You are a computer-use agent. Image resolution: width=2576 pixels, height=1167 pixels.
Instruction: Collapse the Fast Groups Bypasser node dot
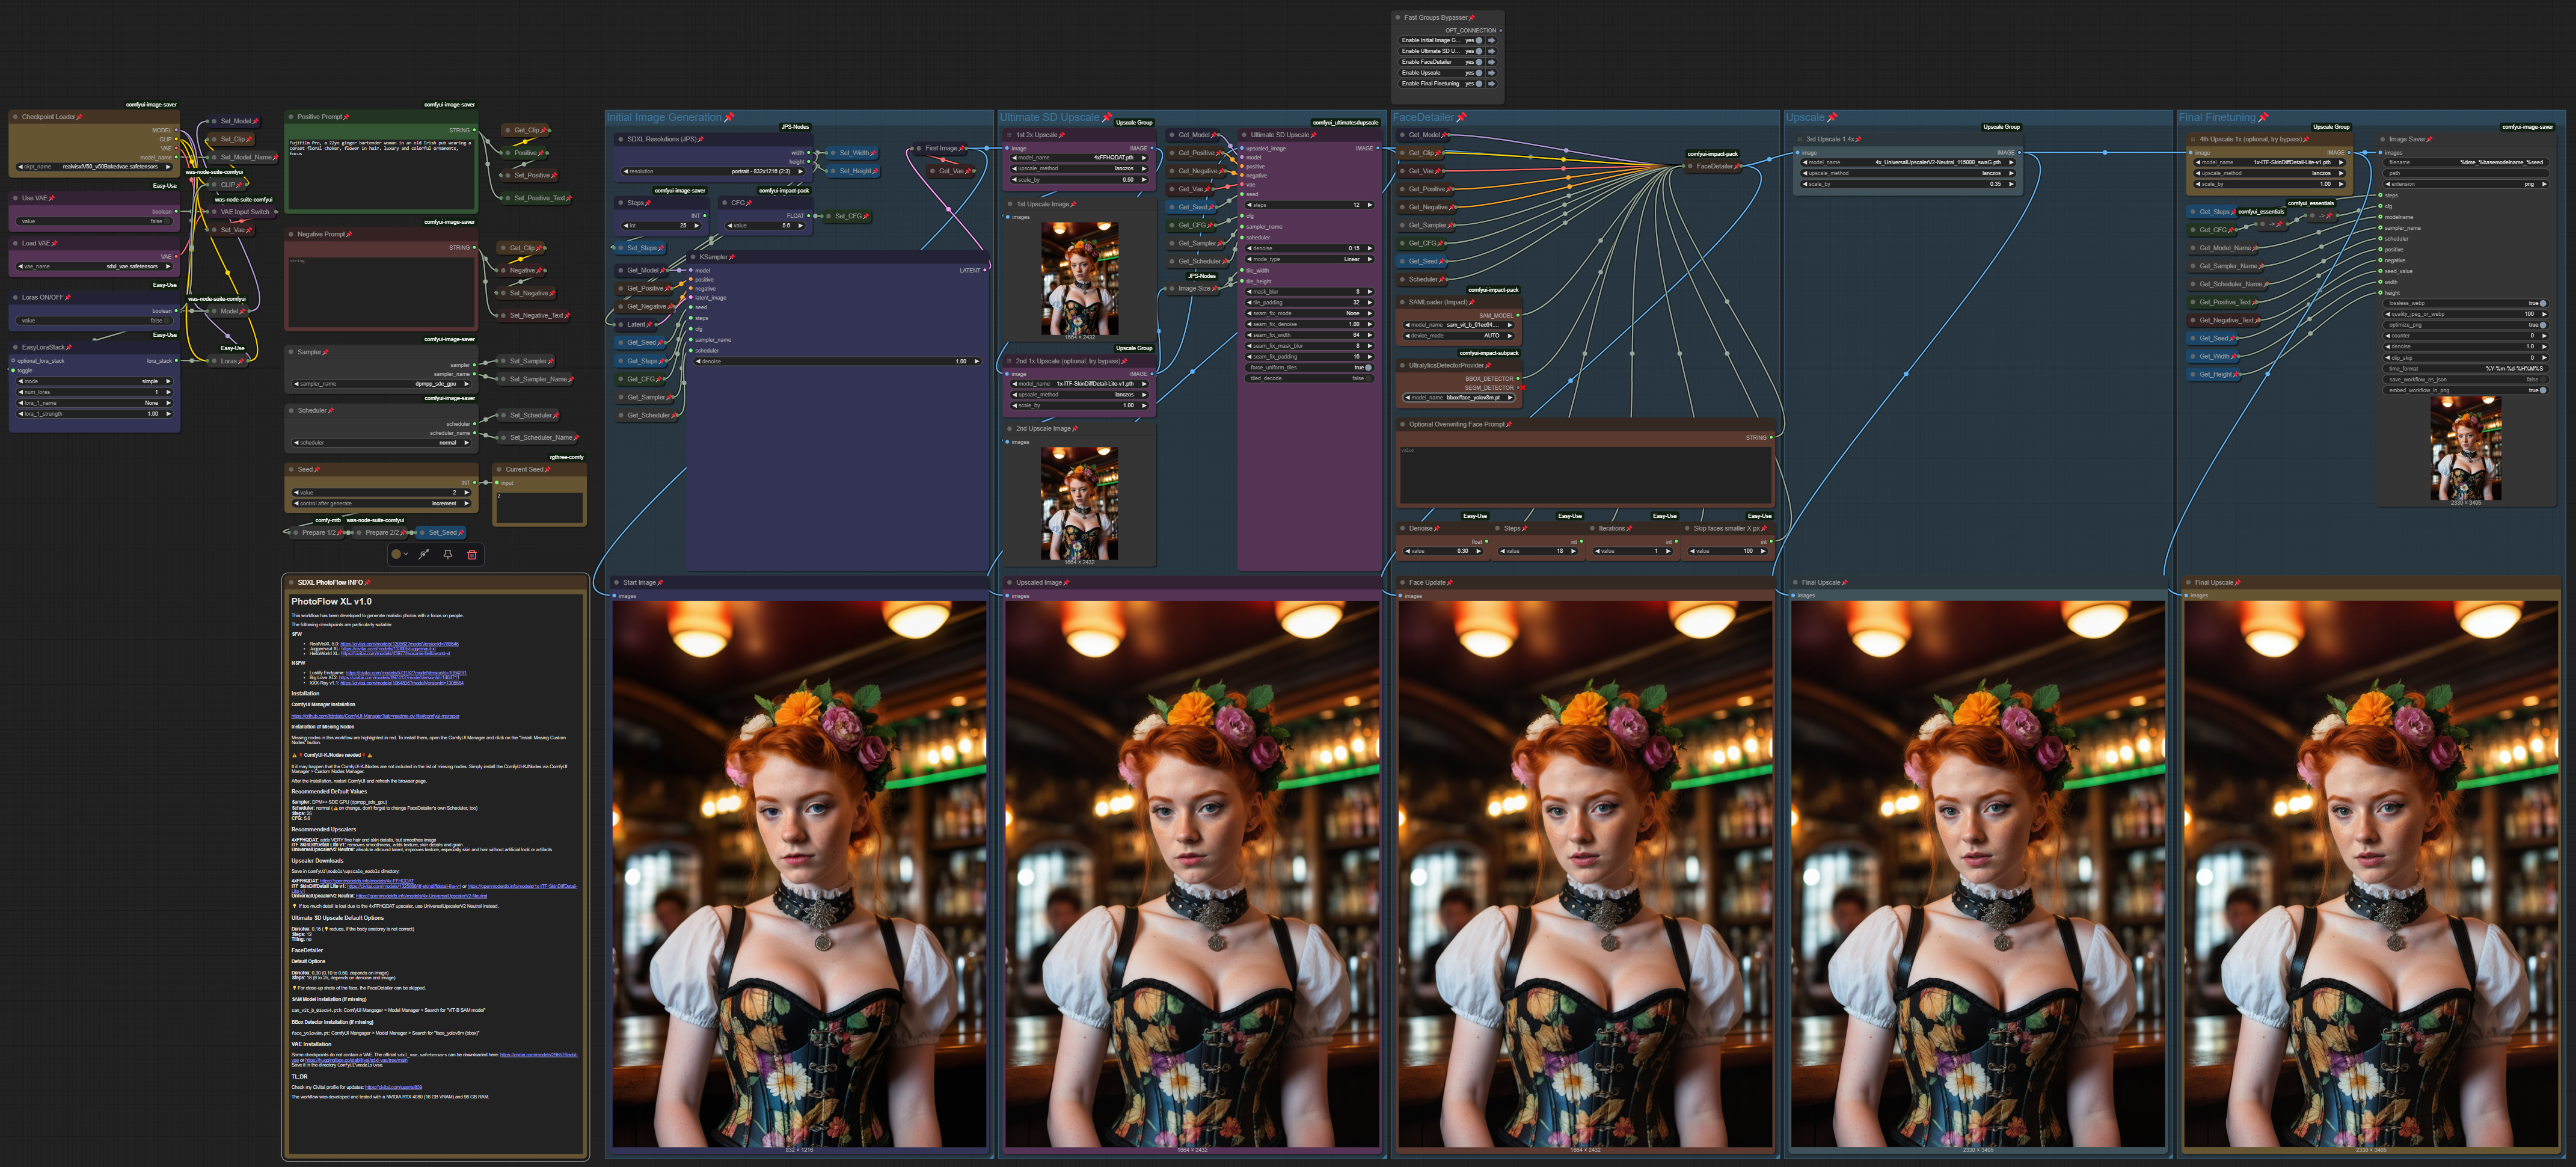(x=1398, y=18)
